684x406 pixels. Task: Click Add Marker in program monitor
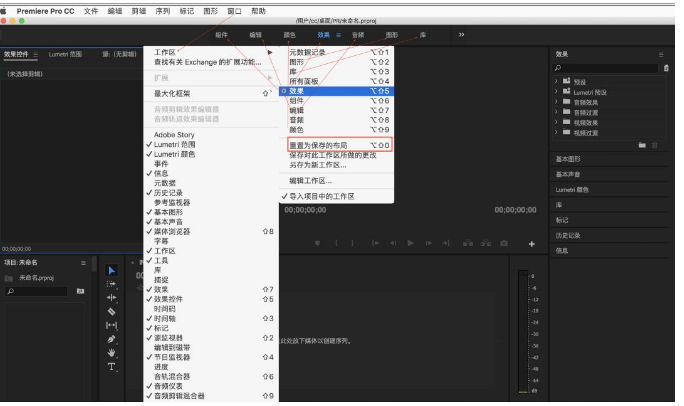[x=317, y=243]
